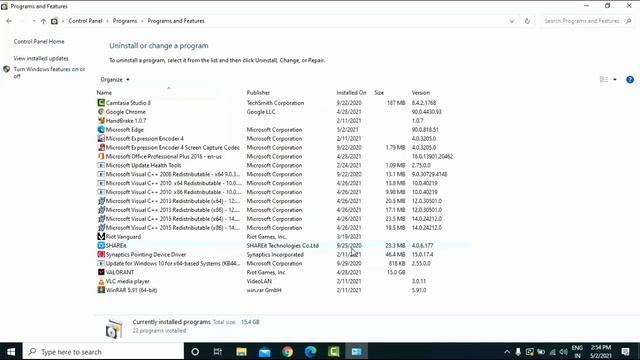Click the VALORANT program icon
The height and width of the screenshot is (360, 640).
click(x=101, y=272)
